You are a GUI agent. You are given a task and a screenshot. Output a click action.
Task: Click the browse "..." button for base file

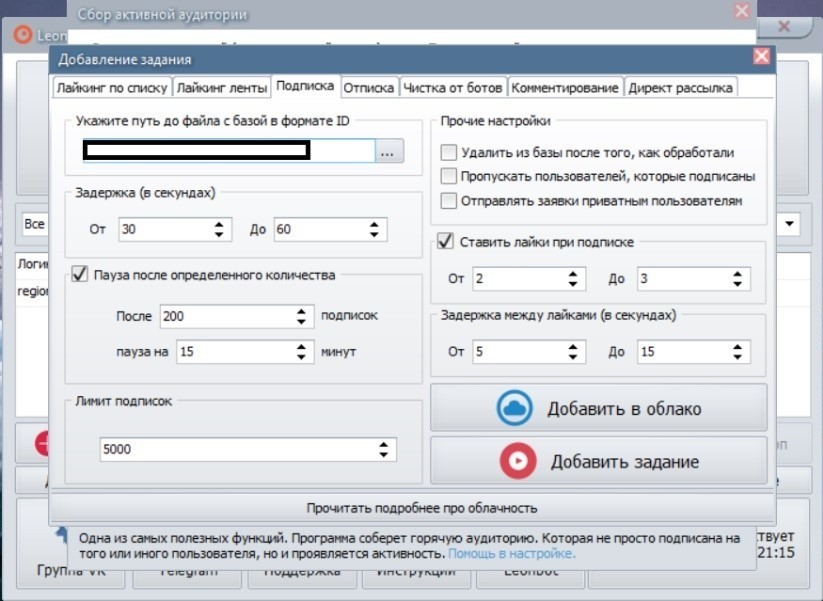[x=389, y=151]
